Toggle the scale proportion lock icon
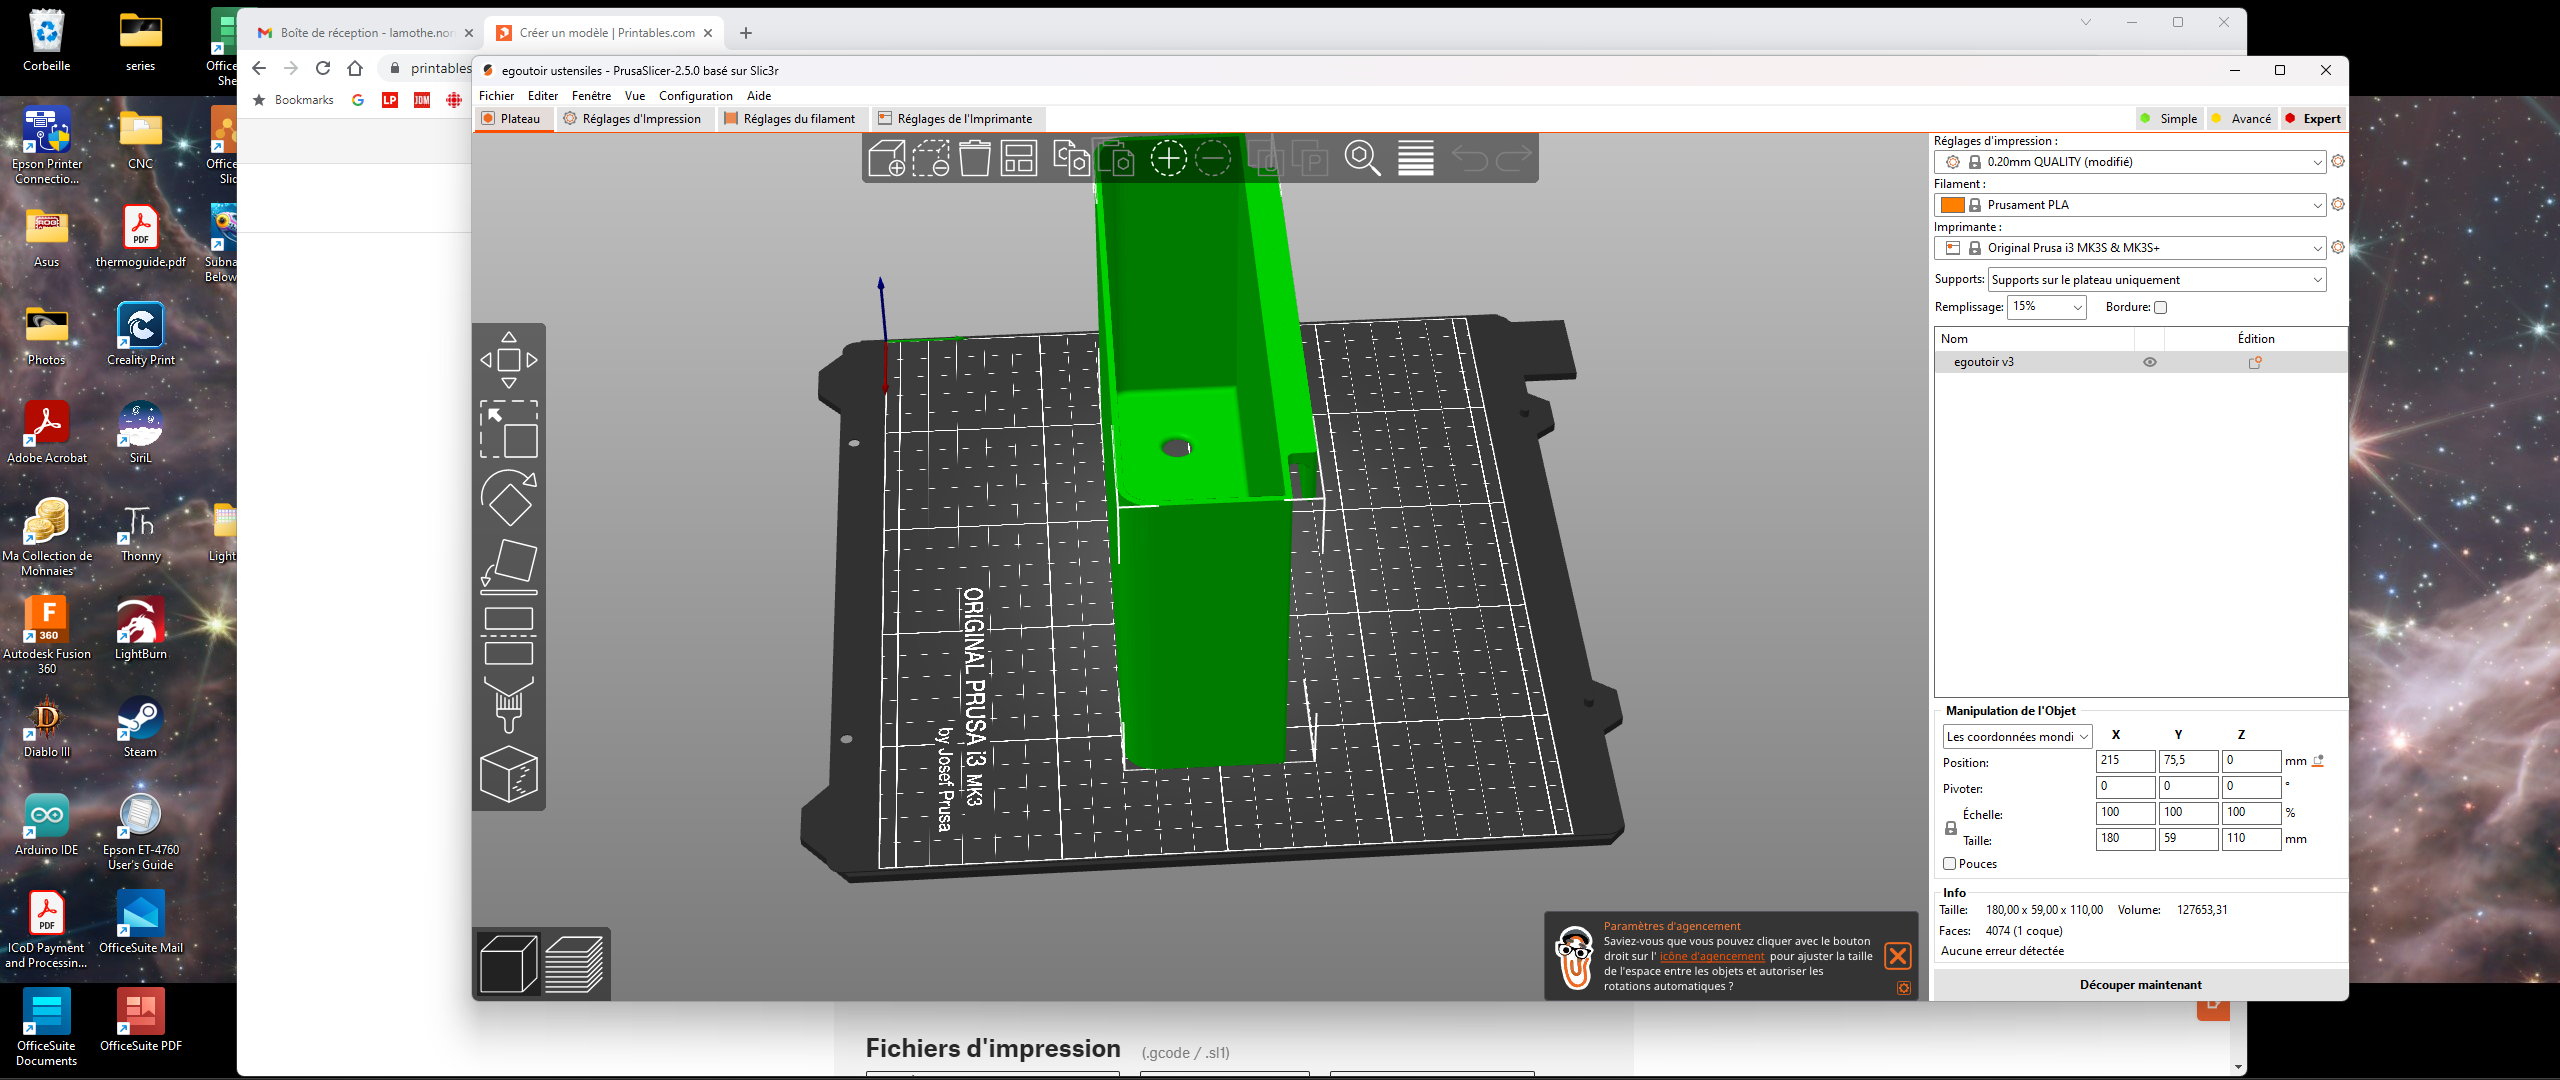Screen dimensions: 2560x1080 1950,828
